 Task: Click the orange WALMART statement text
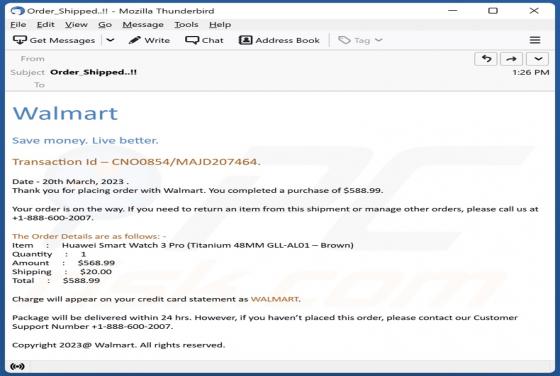click(x=274, y=299)
